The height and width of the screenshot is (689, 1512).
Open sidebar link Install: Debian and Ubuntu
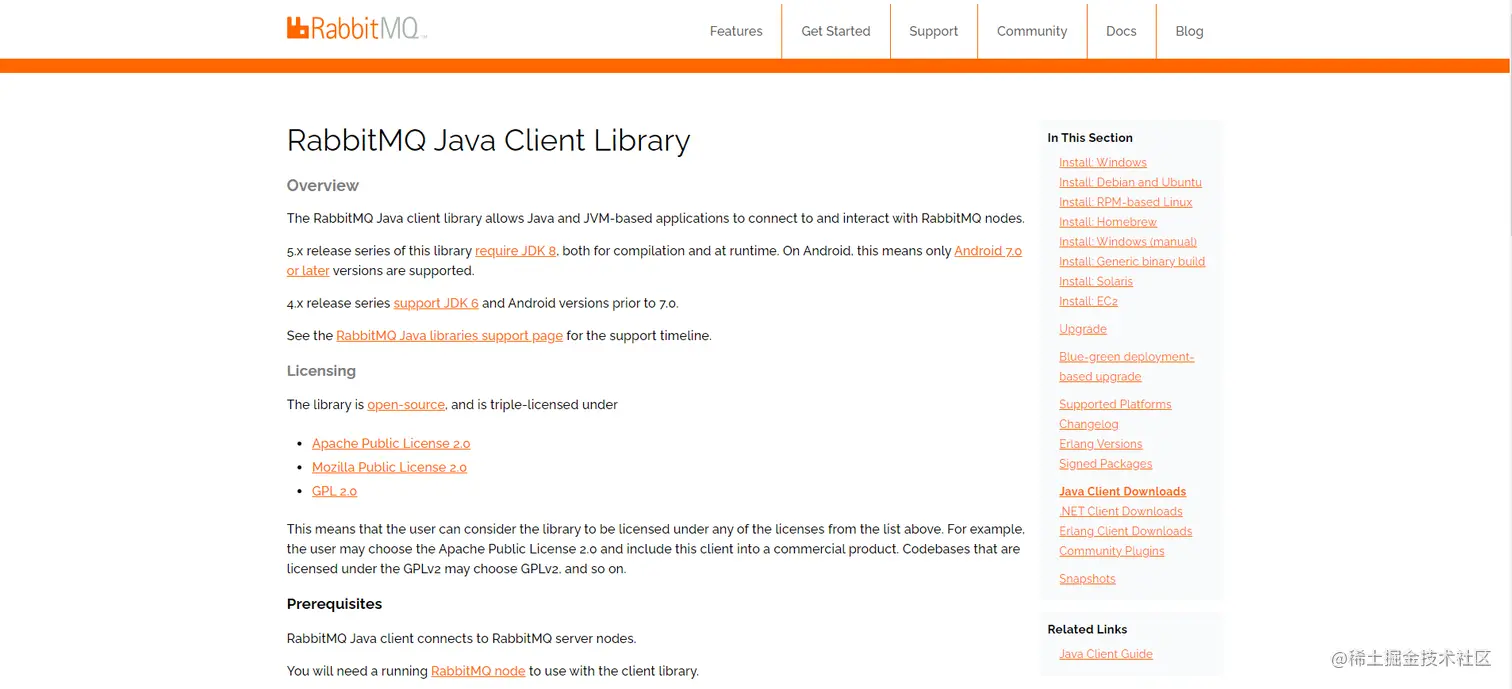pos(1130,182)
